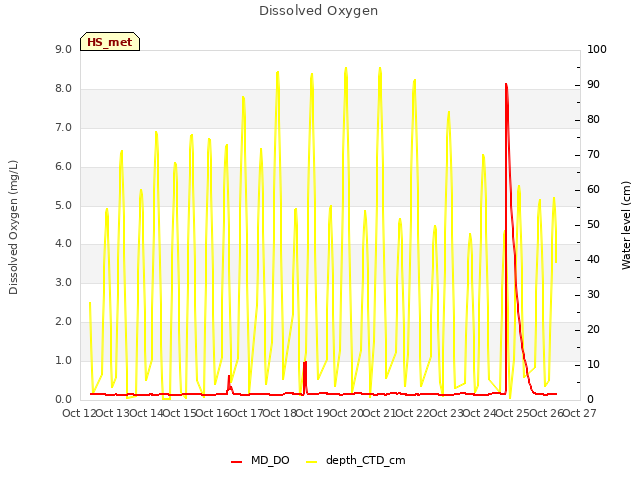The height and width of the screenshot is (480, 640).
Task: Click the 8.0 left axis value
Action: coord(63,89)
